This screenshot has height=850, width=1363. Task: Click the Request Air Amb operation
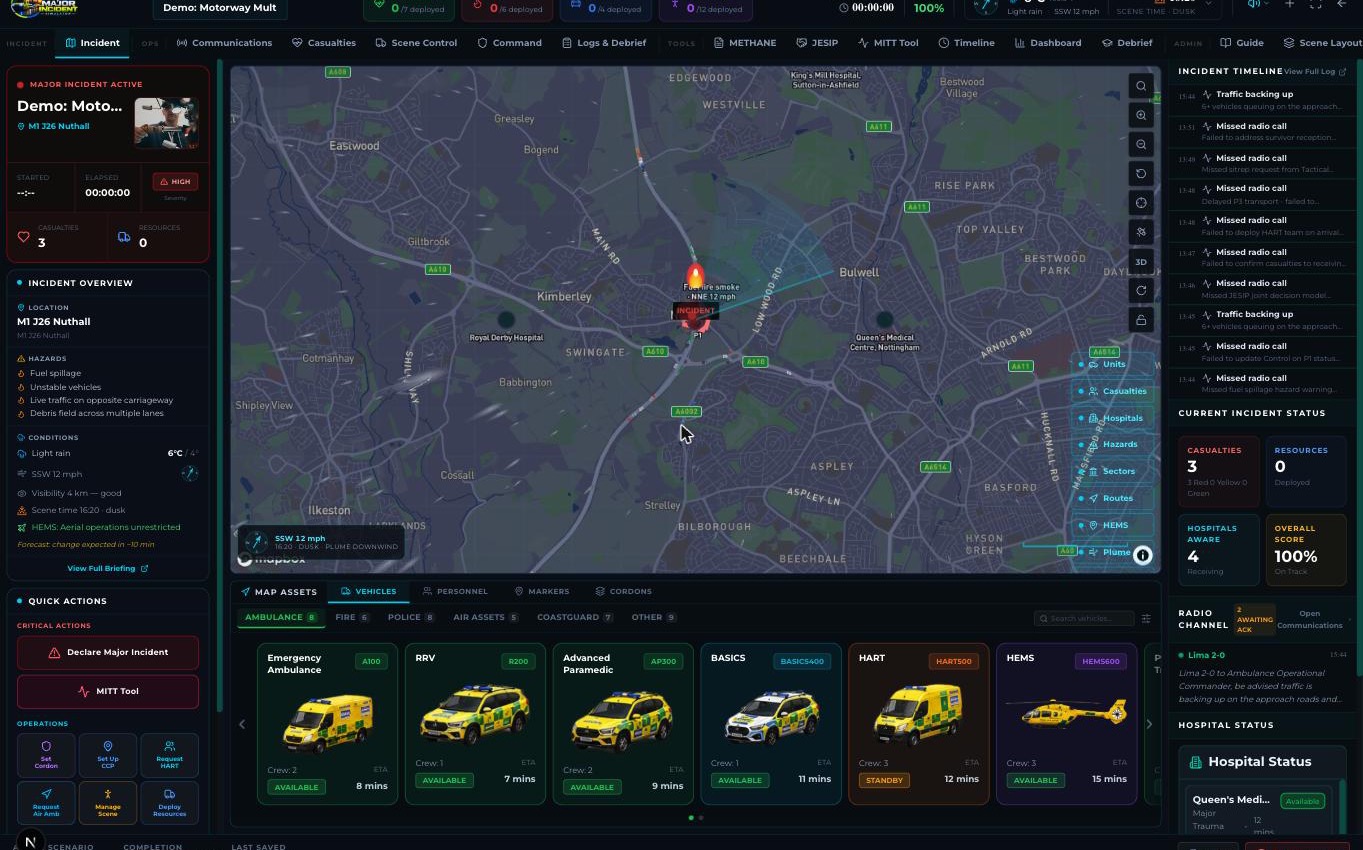tap(47, 802)
